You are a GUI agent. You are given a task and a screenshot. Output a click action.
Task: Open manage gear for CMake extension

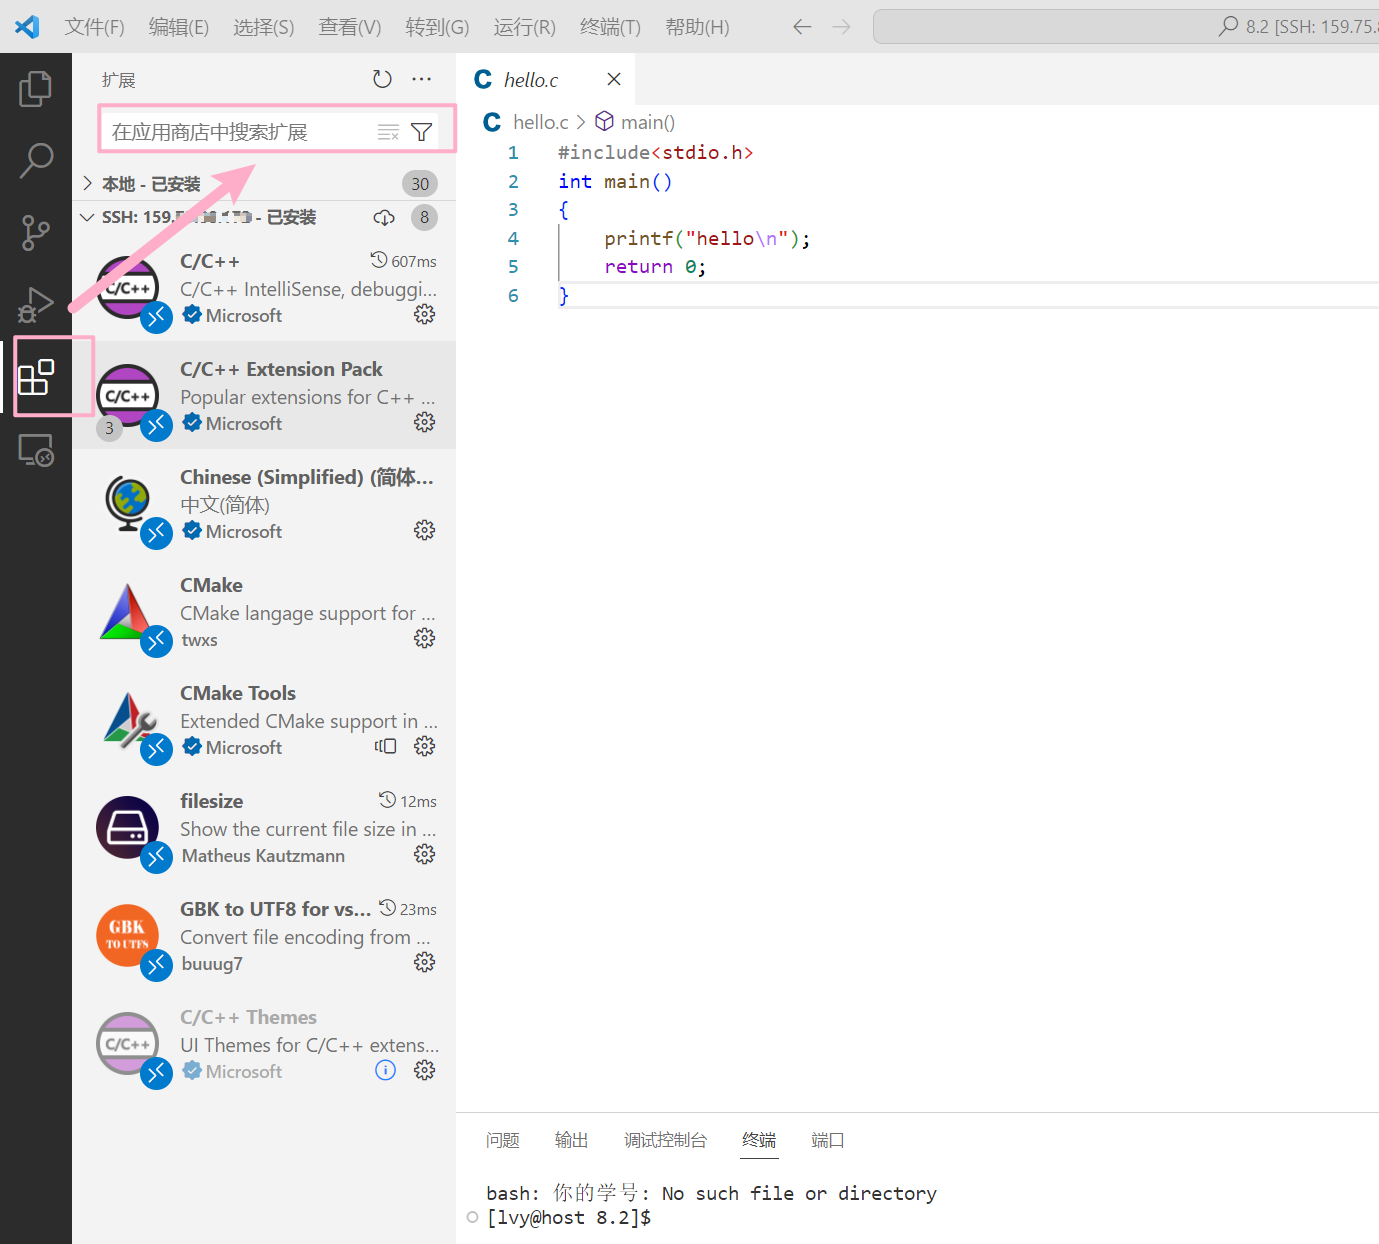(x=425, y=638)
